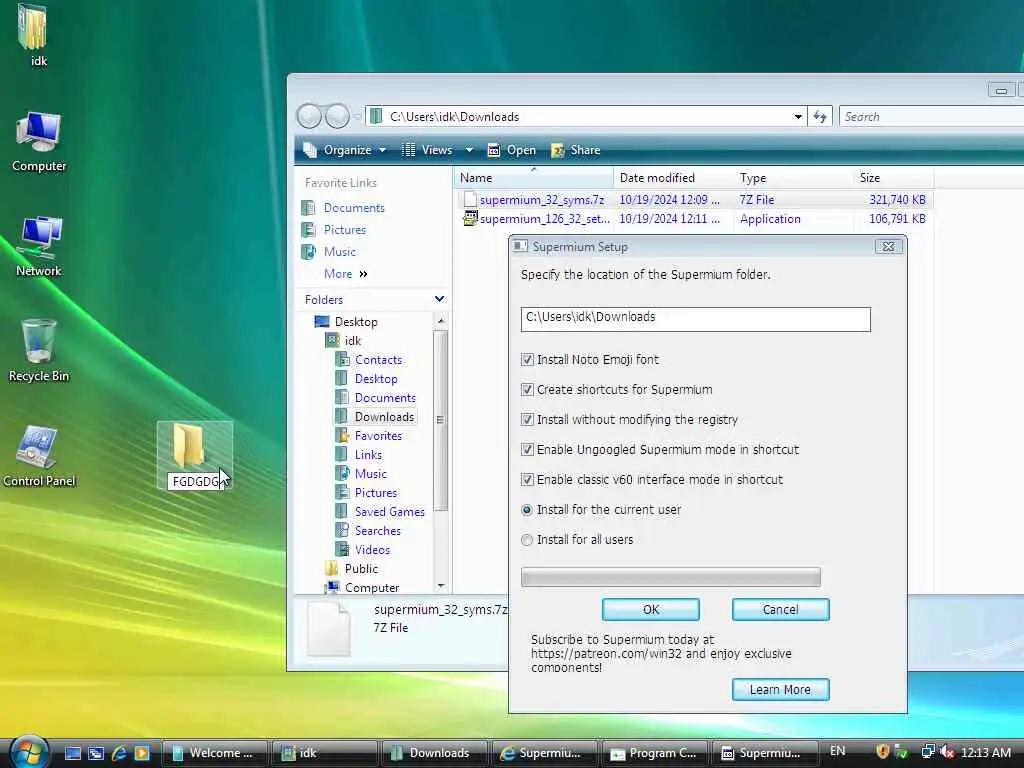Image resolution: width=1024 pixels, height=768 pixels.
Task: Click the installation progress bar
Action: pyautogui.click(x=671, y=577)
